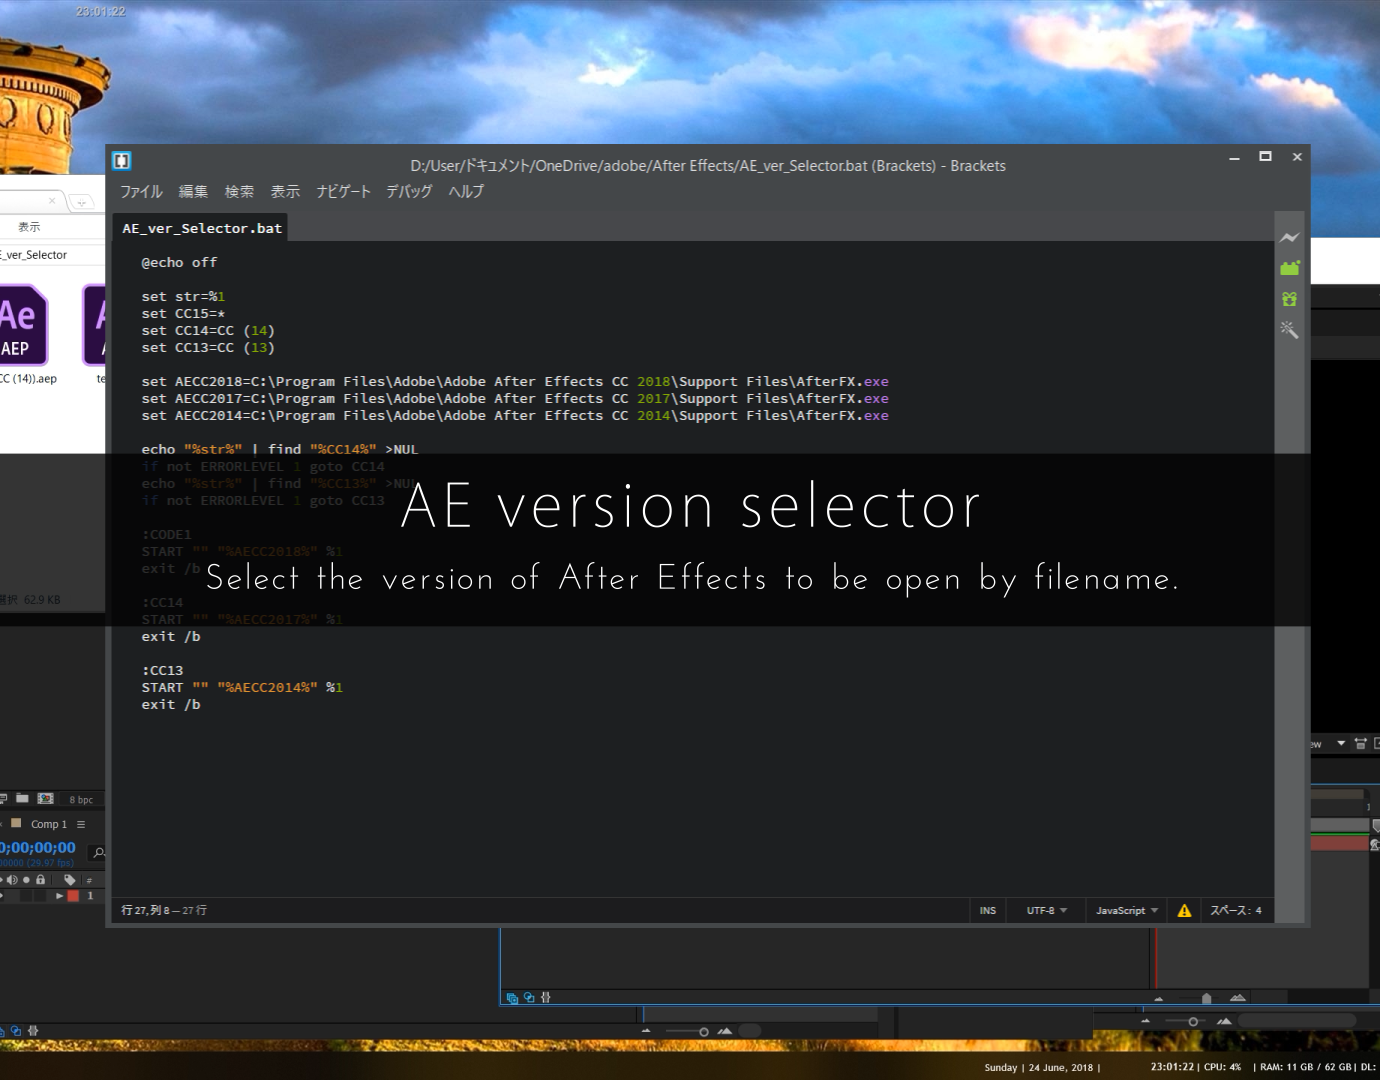Image resolution: width=1380 pixels, height=1080 pixels.
Task: Click the スペース: 4 indent setting
Action: pyautogui.click(x=1236, y=910)
